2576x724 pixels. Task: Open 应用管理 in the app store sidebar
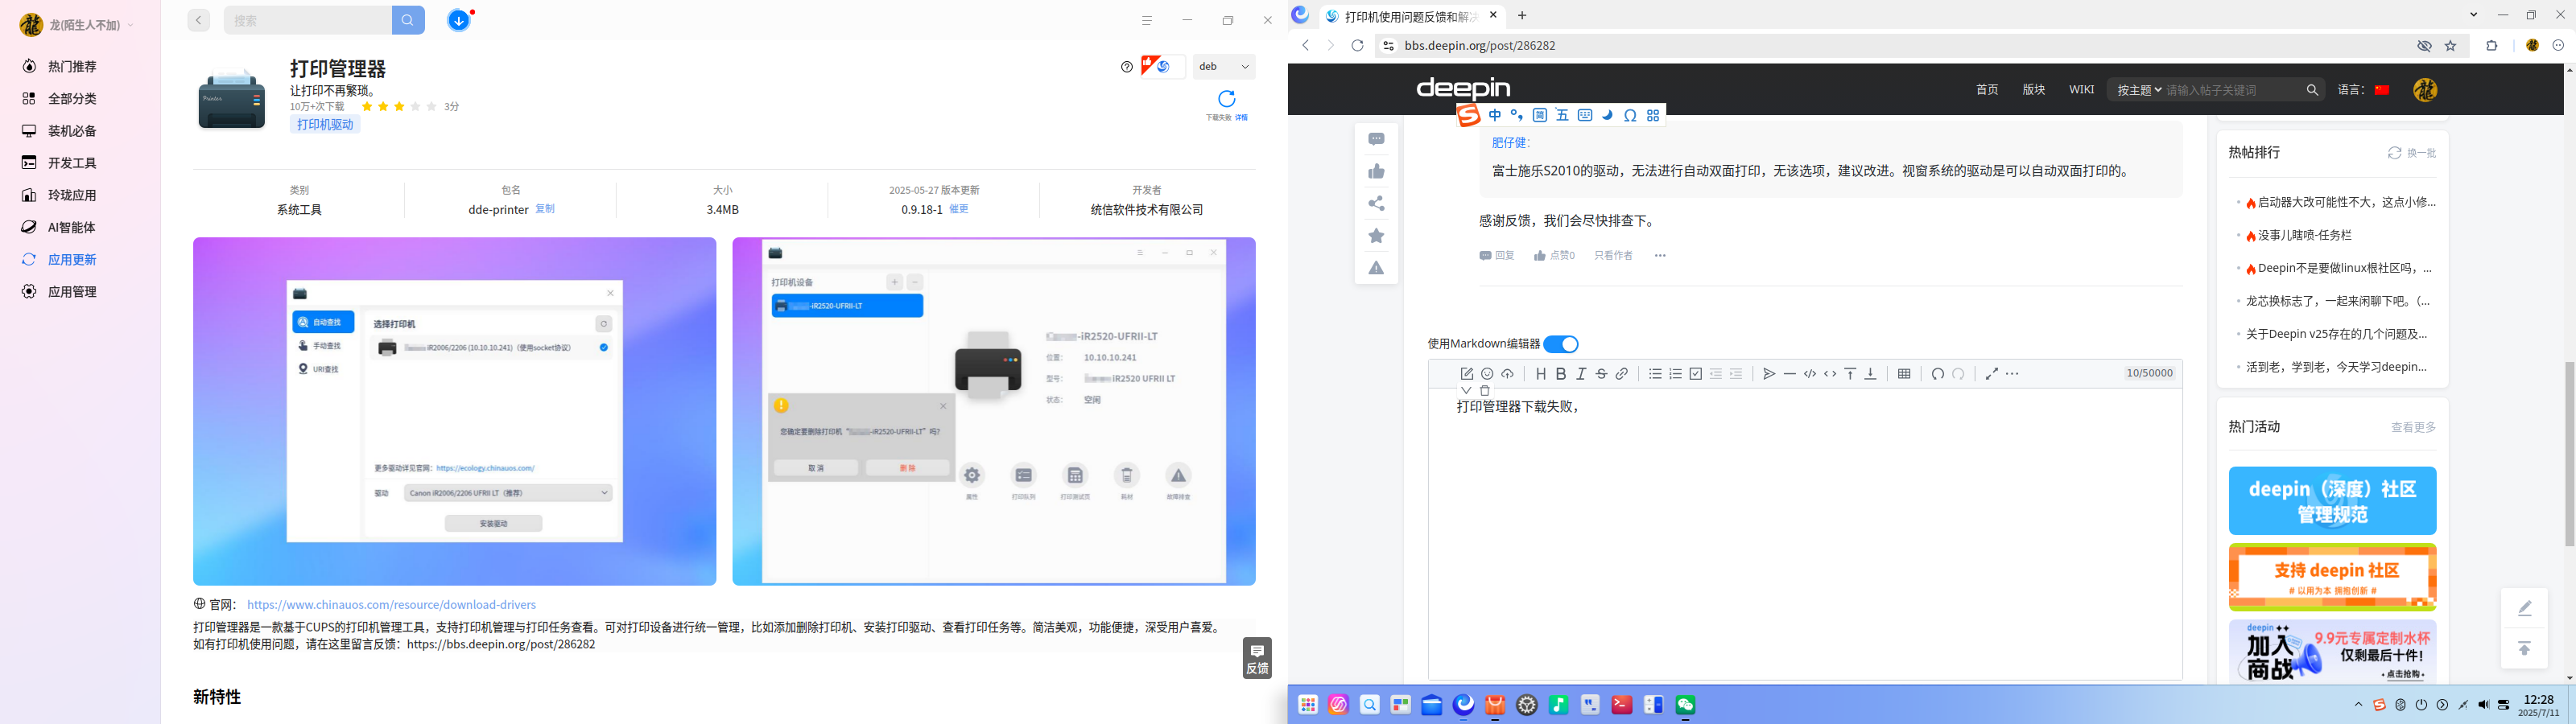pos(72,292)
